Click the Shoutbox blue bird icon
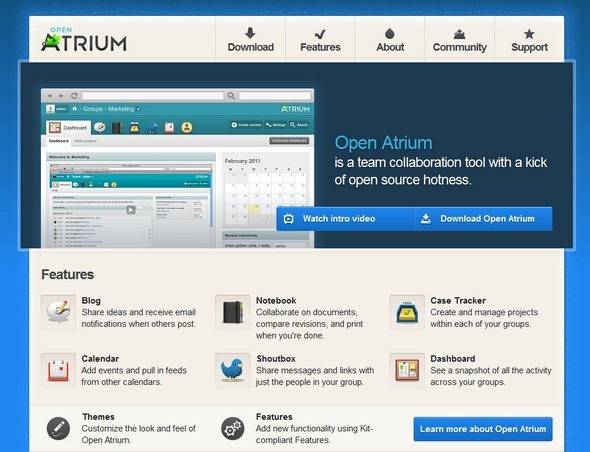Viewport: 590px width, 452px height. point(233,370)
